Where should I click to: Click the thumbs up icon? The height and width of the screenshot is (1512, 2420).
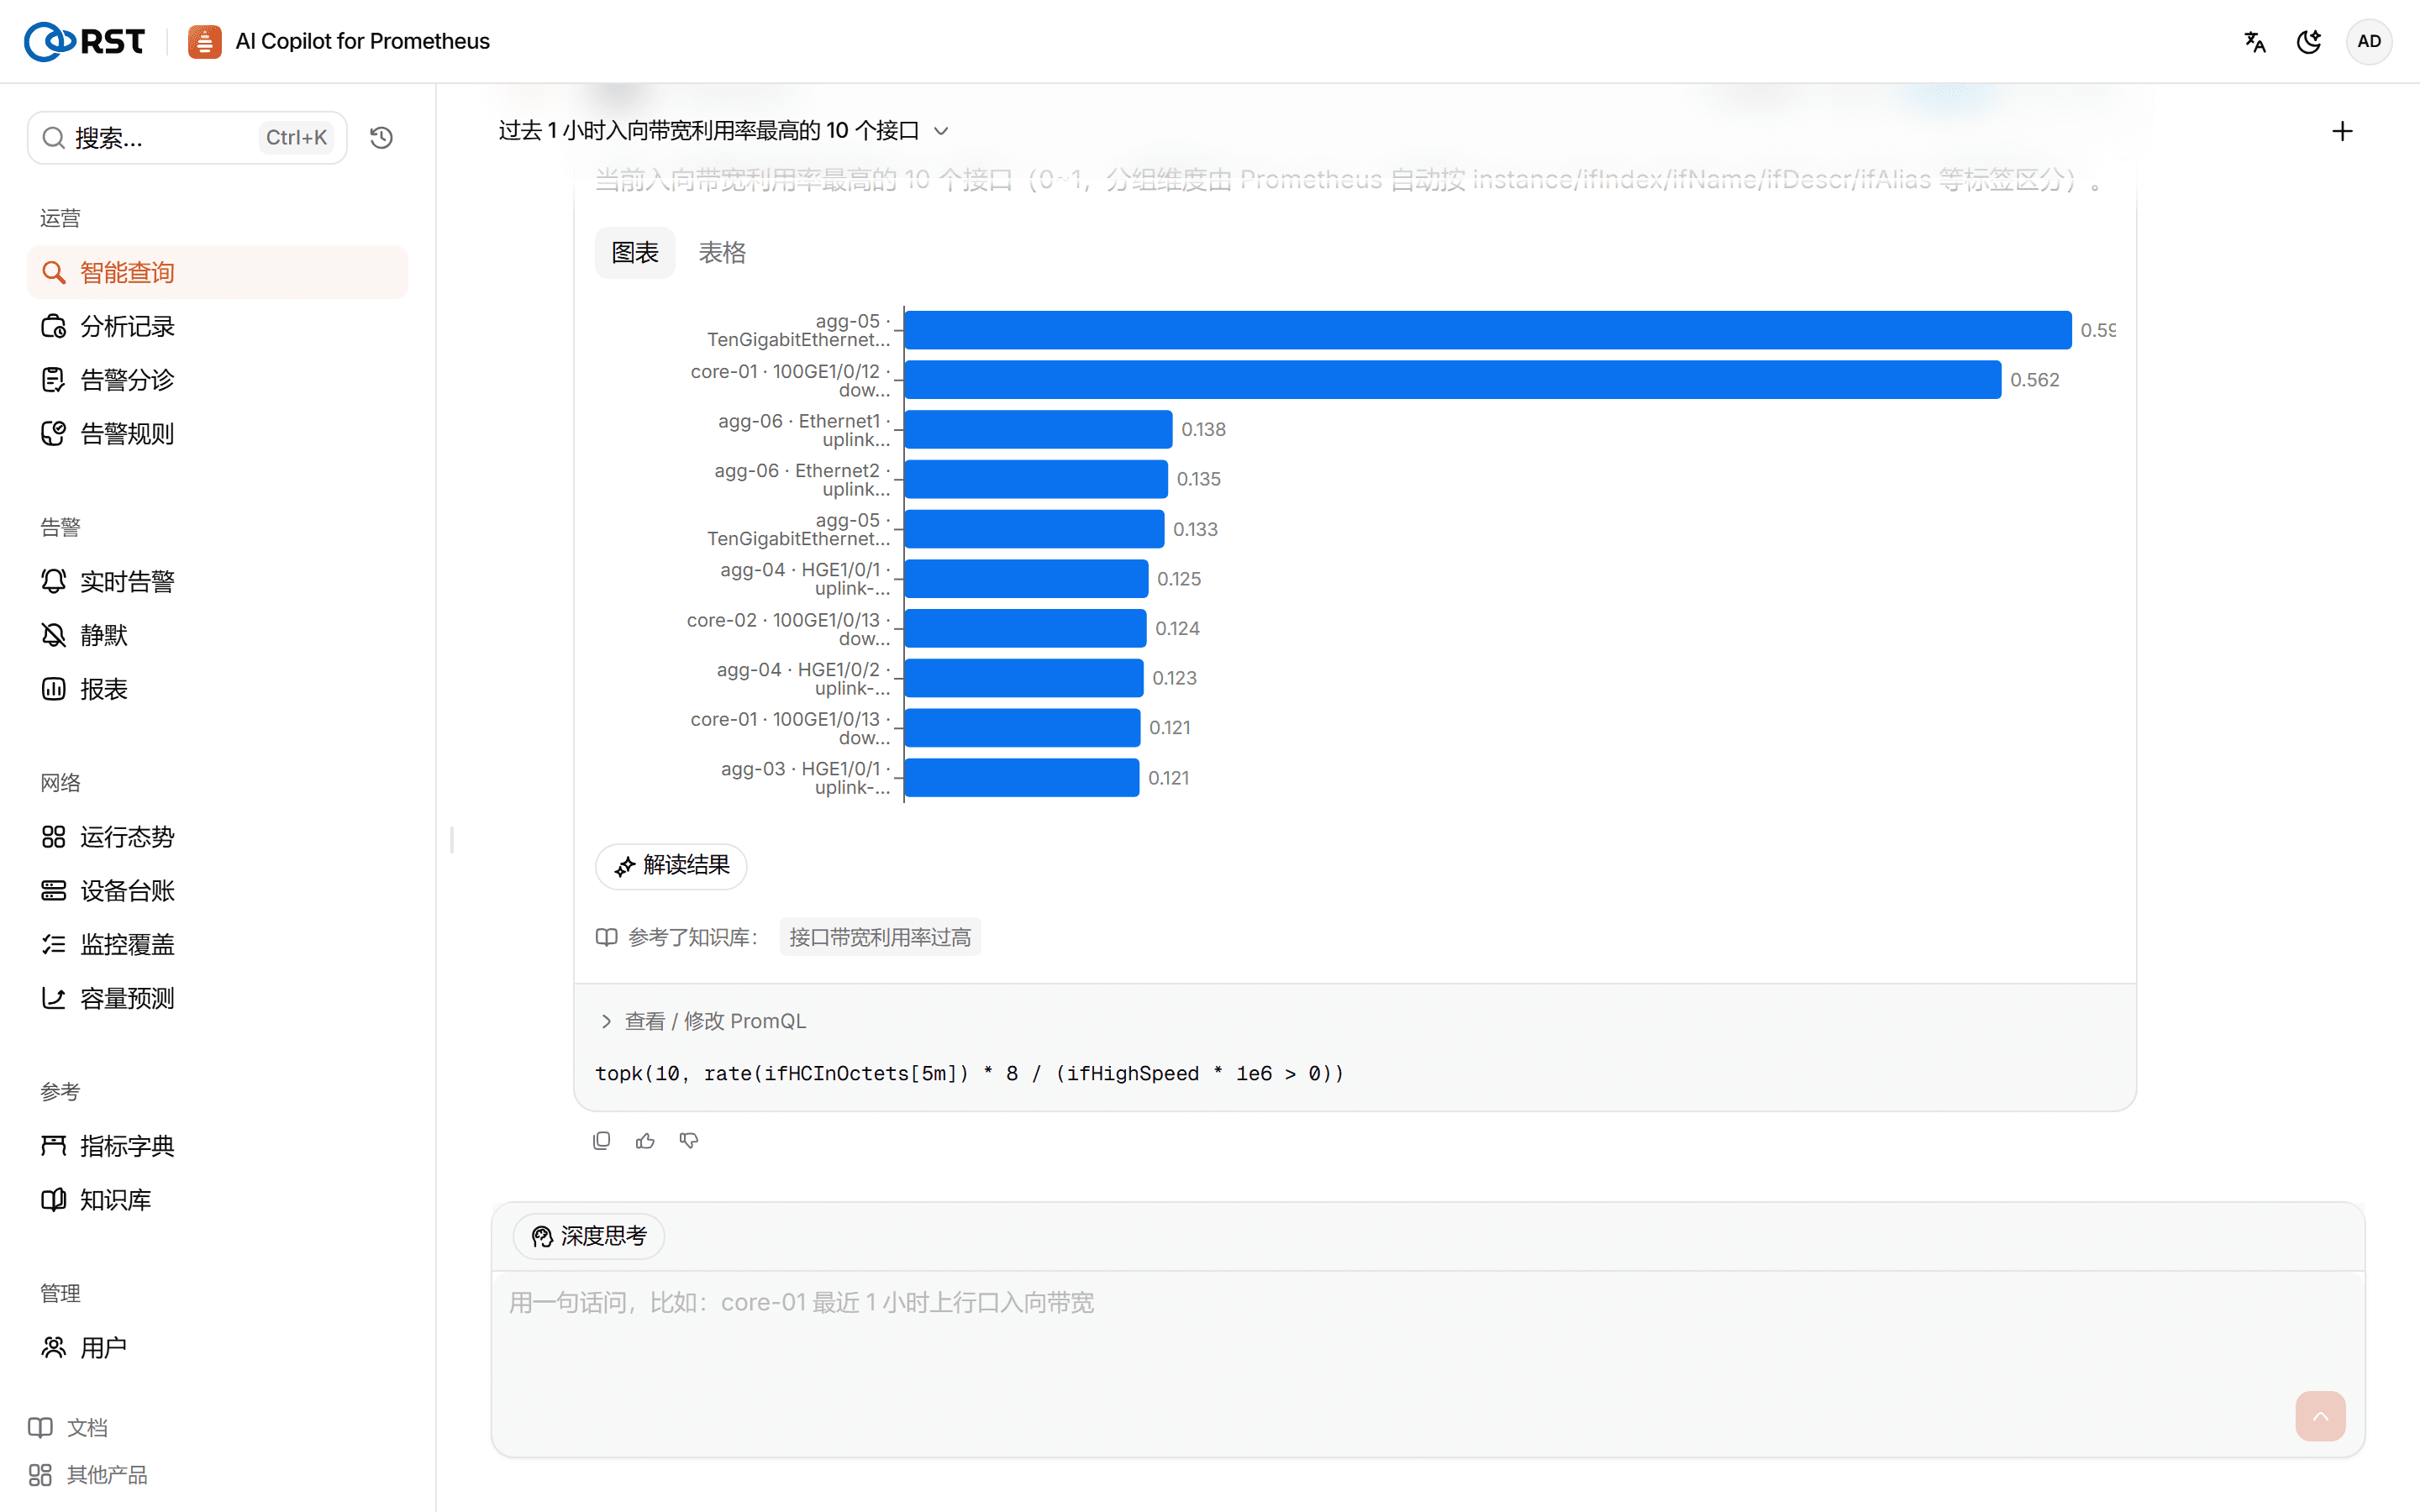point(645,1141)
